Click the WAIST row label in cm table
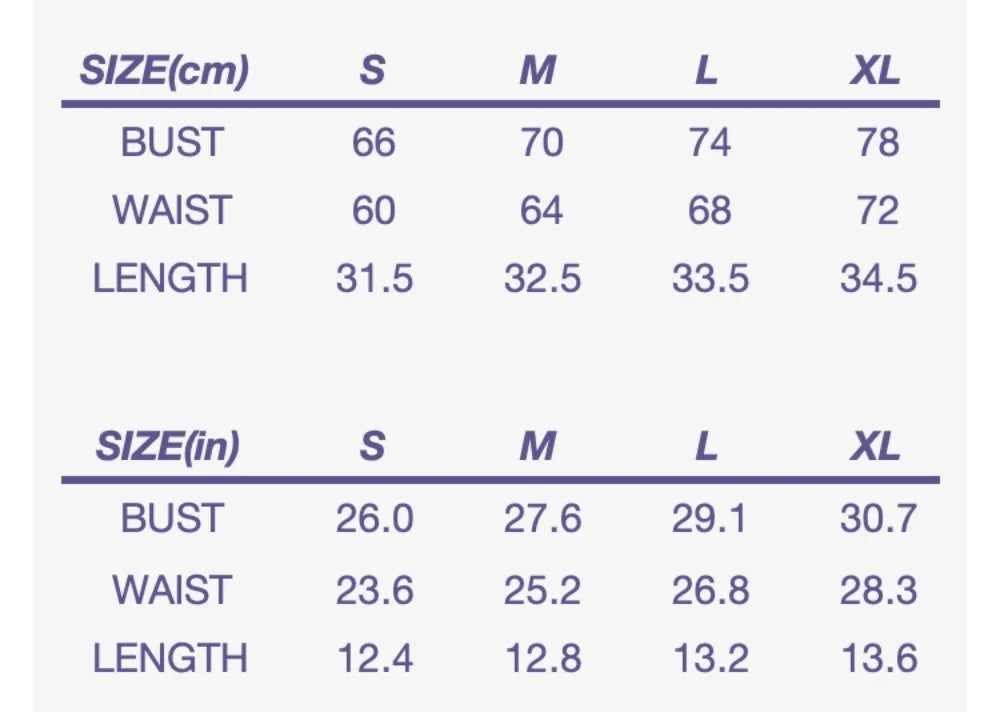This screenshot has height=712, width=1000. point(172,211)
